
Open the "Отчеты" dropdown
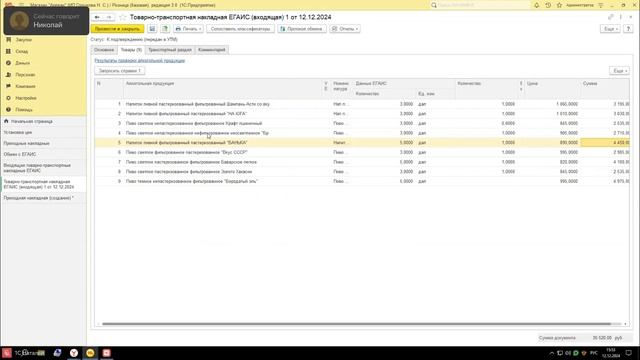click(345, 29)
